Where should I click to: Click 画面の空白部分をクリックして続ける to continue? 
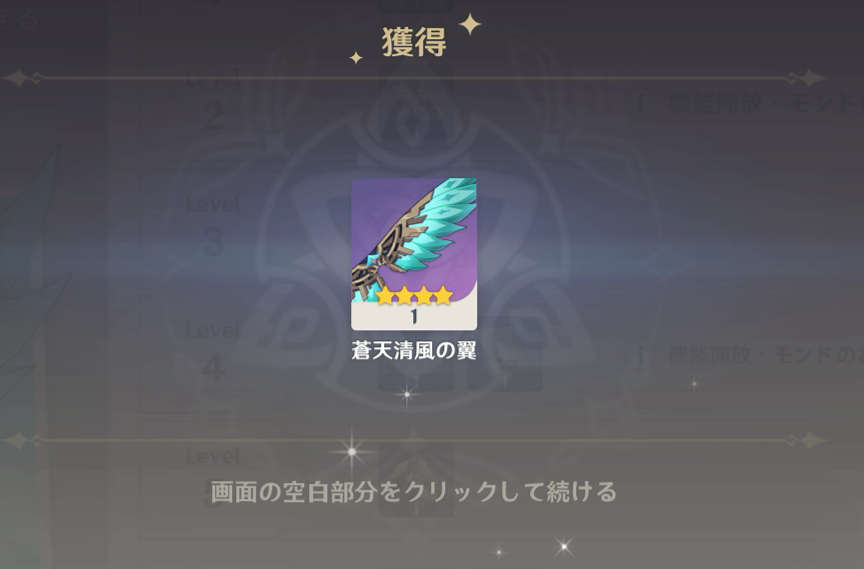click(x=413, y=491)
